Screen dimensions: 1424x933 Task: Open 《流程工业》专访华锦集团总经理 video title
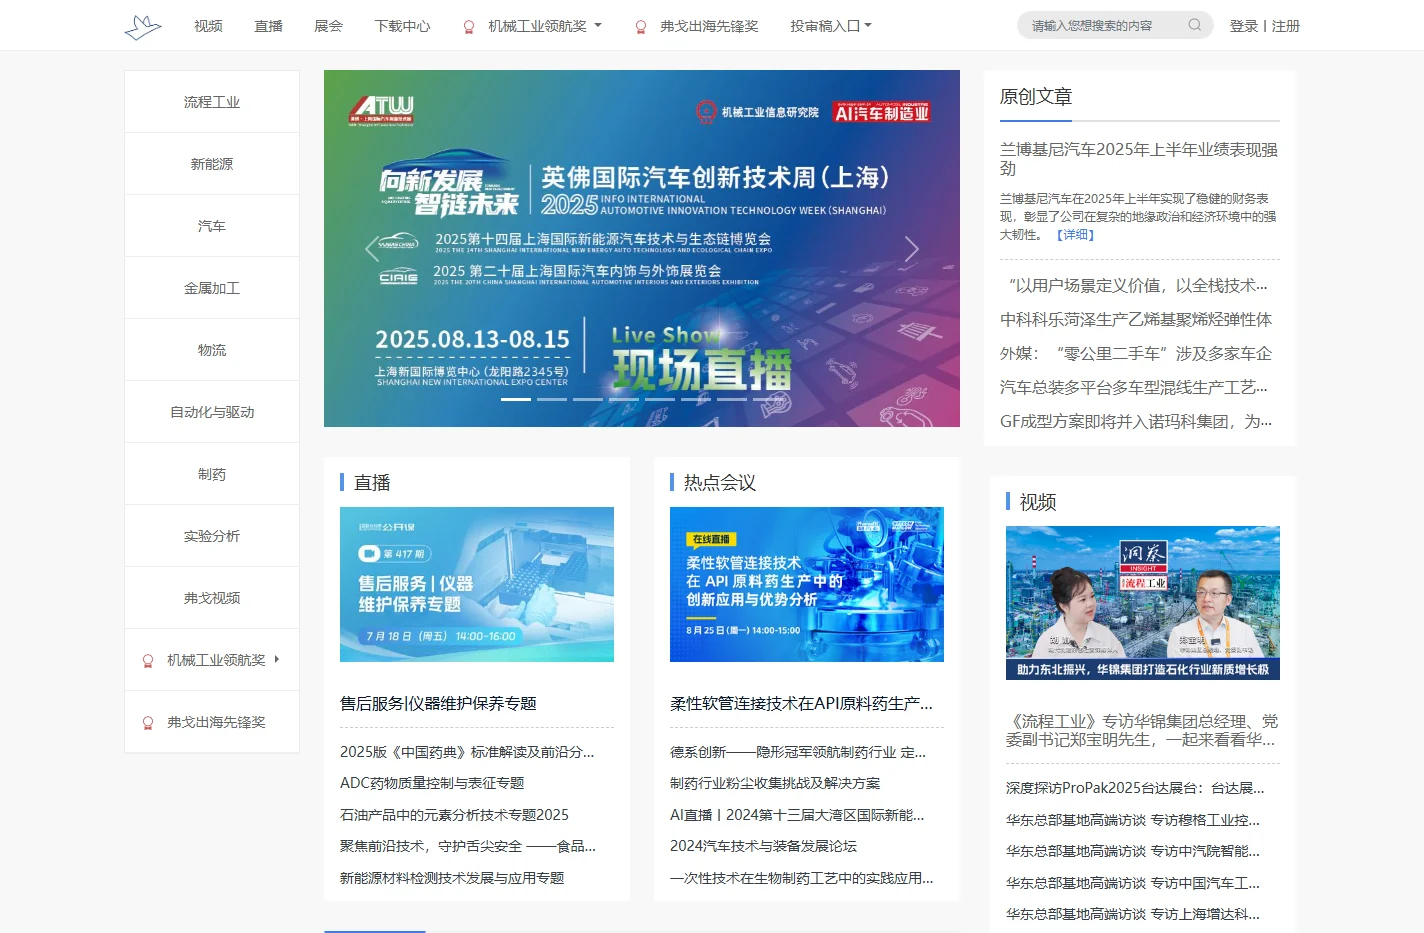[x=1142, y=731]
